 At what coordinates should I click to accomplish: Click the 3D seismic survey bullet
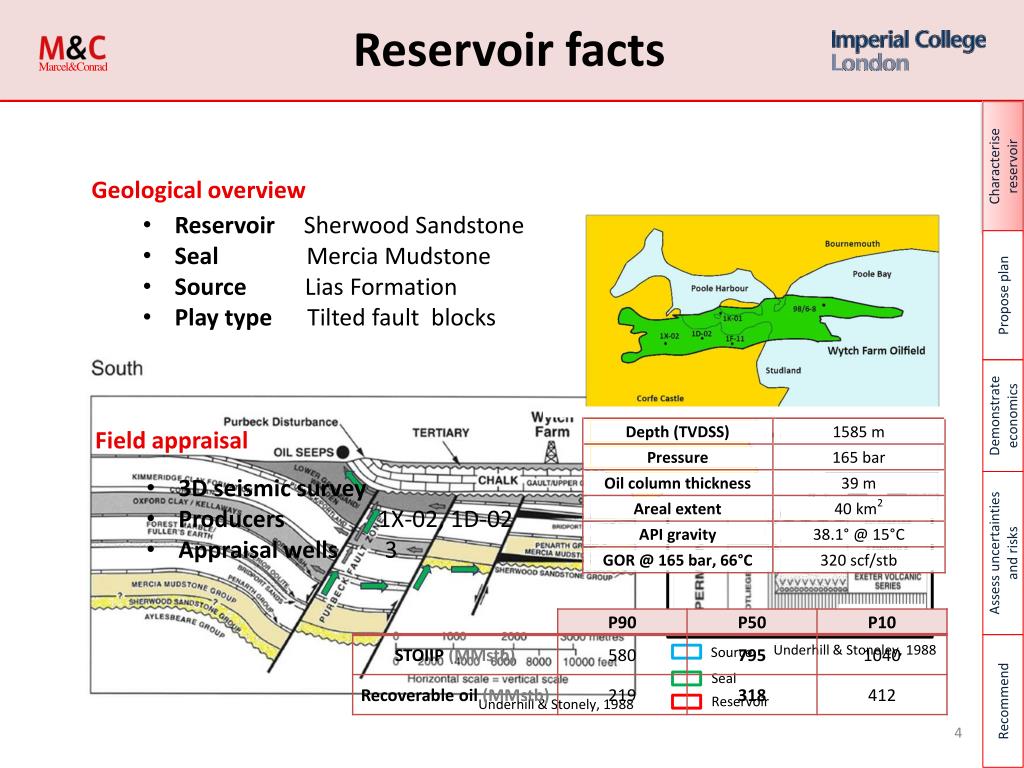point(272,488)
